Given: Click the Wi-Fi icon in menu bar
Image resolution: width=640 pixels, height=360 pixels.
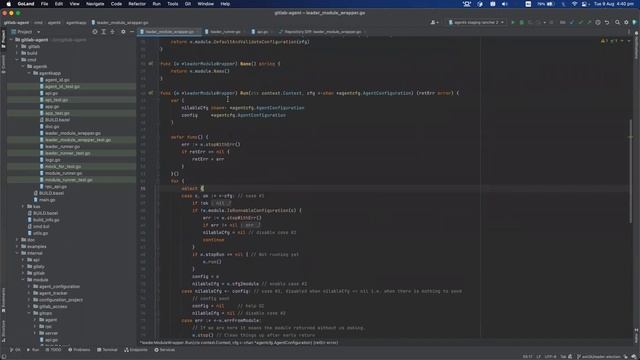Looking at the screenshot, I should tap(575, 4).
